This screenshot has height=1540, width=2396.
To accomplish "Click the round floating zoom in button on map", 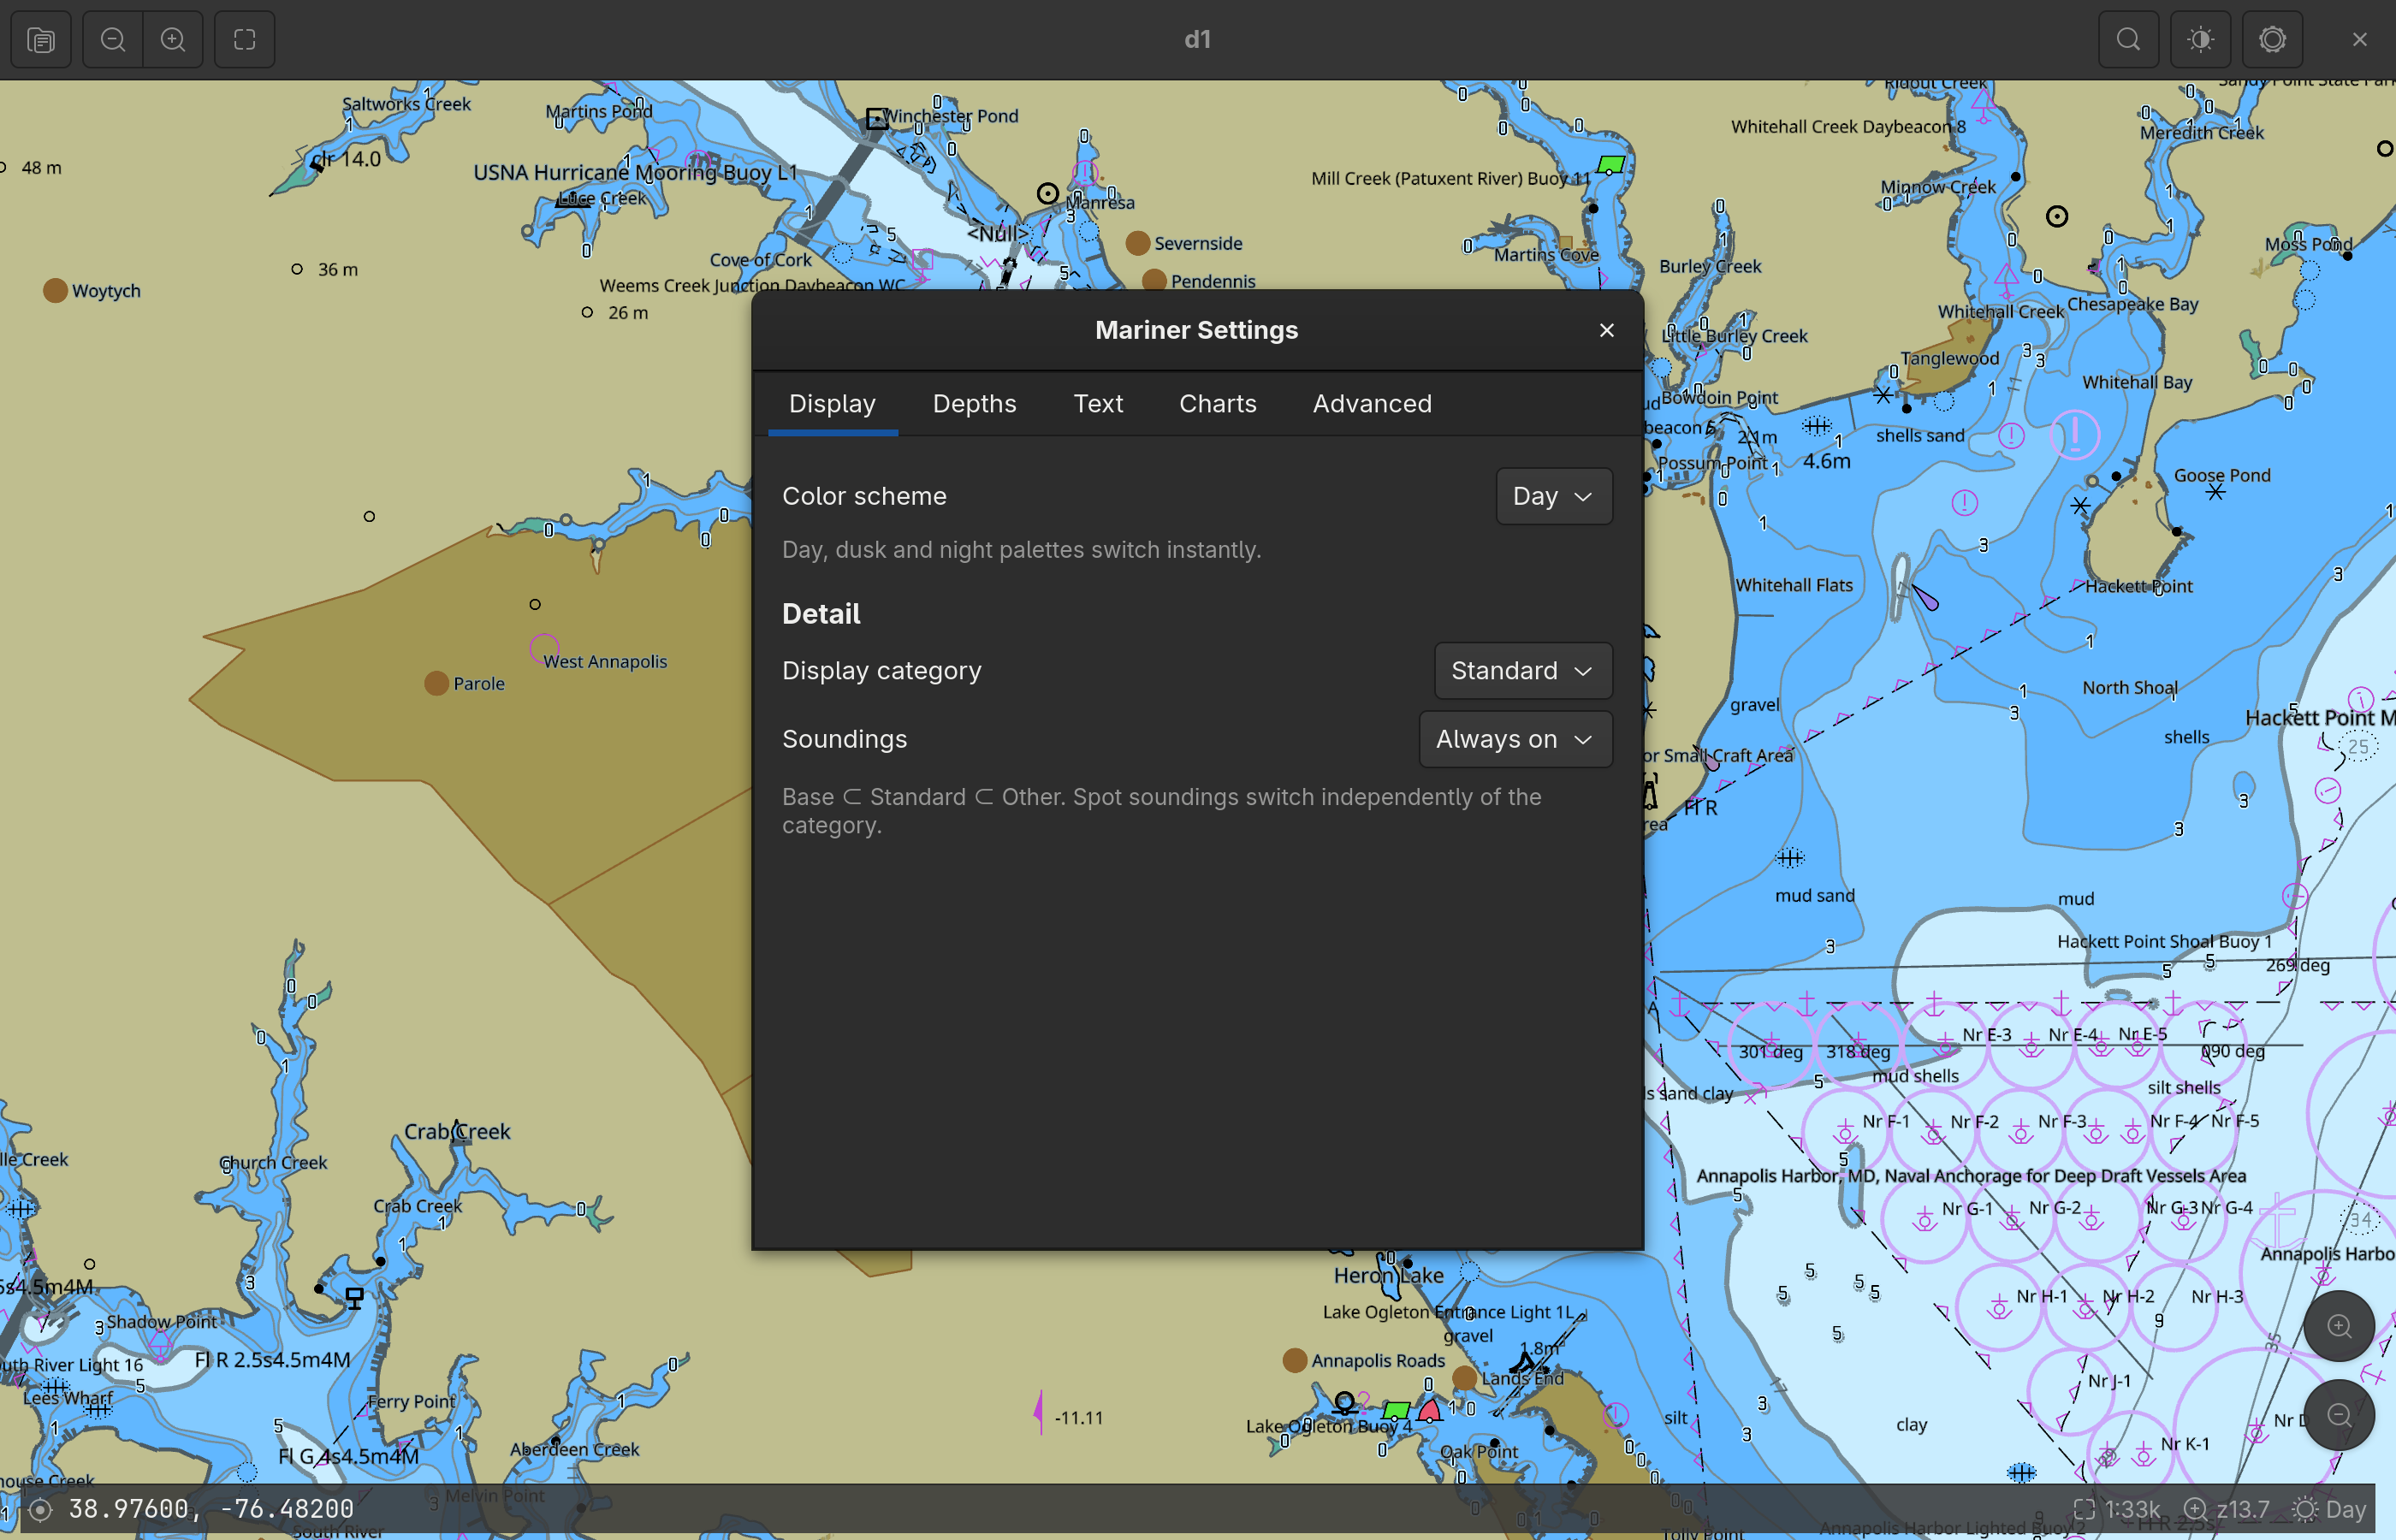I will click(2339, 1326).
